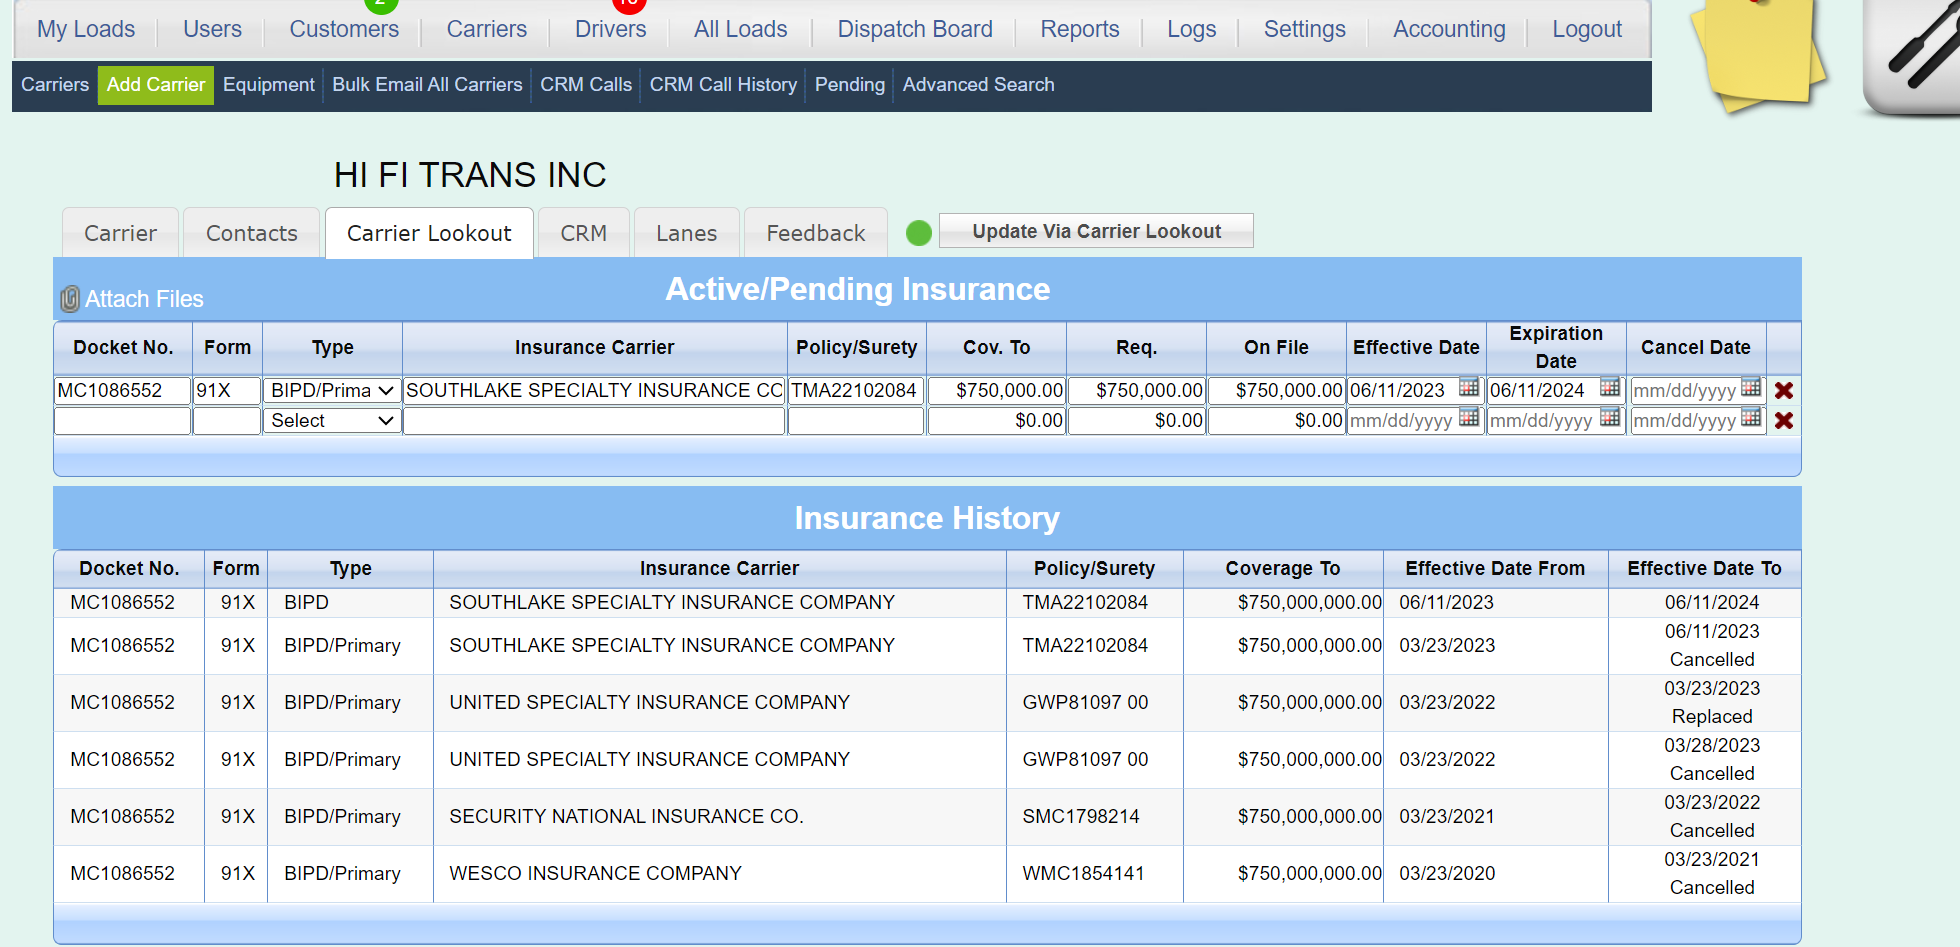The image size is (1960, 947).
Task: Open calendar picker for first row Expiration Date
Action: [1609, 388]
